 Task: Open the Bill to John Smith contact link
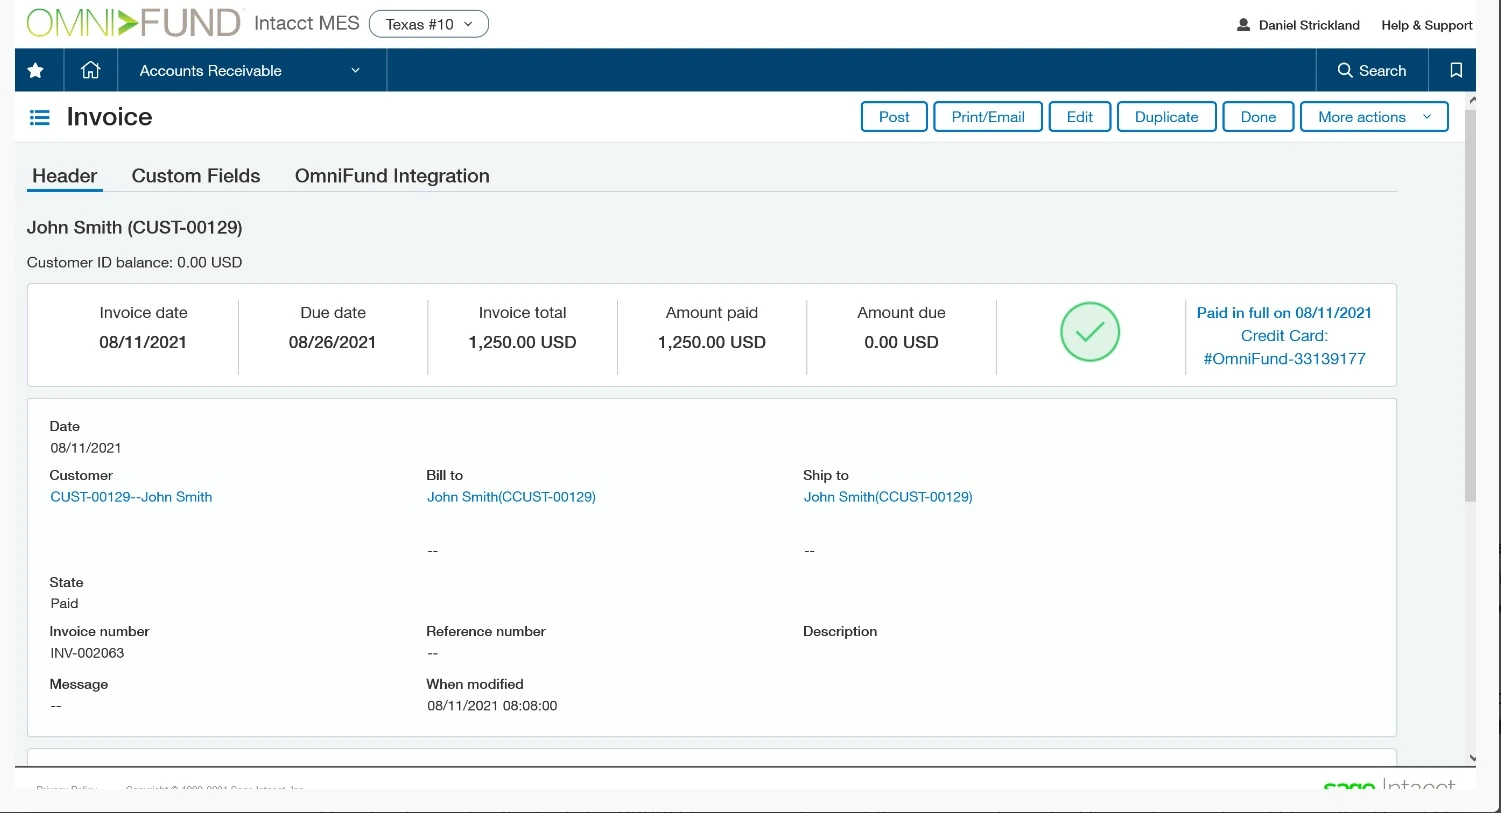tap(511, 497)
